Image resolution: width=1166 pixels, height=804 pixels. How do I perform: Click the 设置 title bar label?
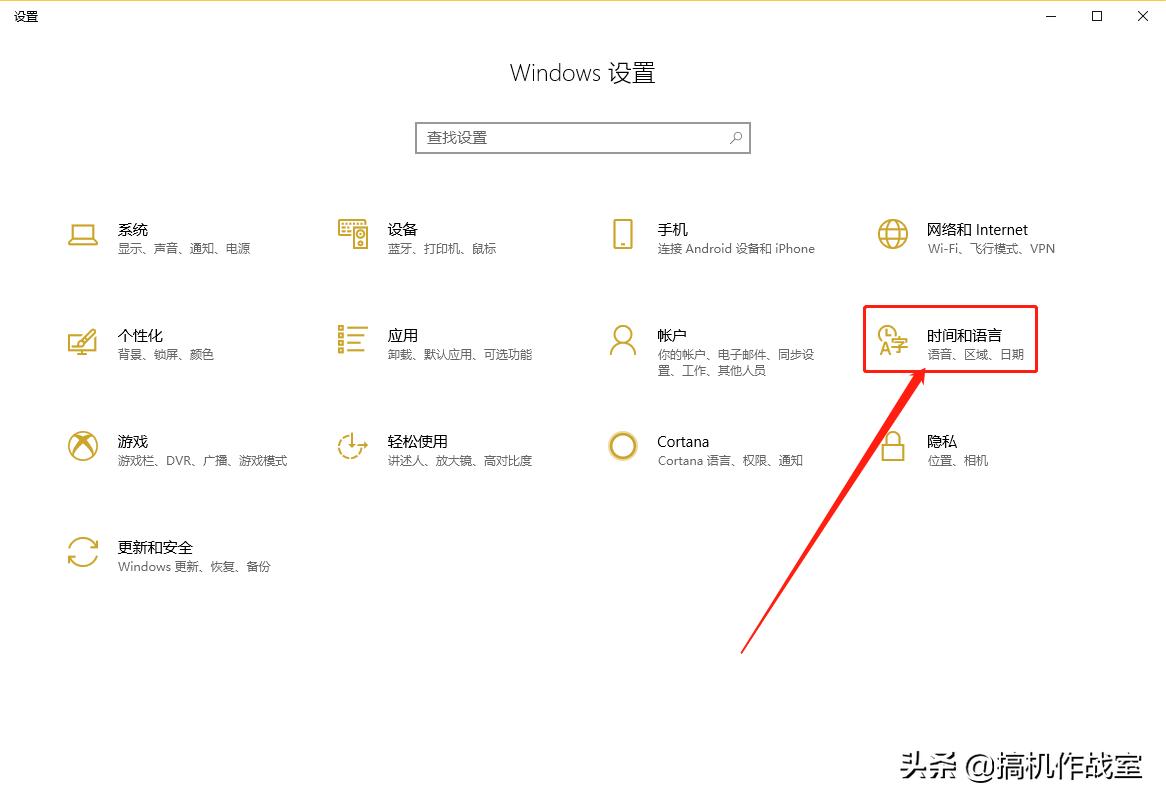pos(26,16)
